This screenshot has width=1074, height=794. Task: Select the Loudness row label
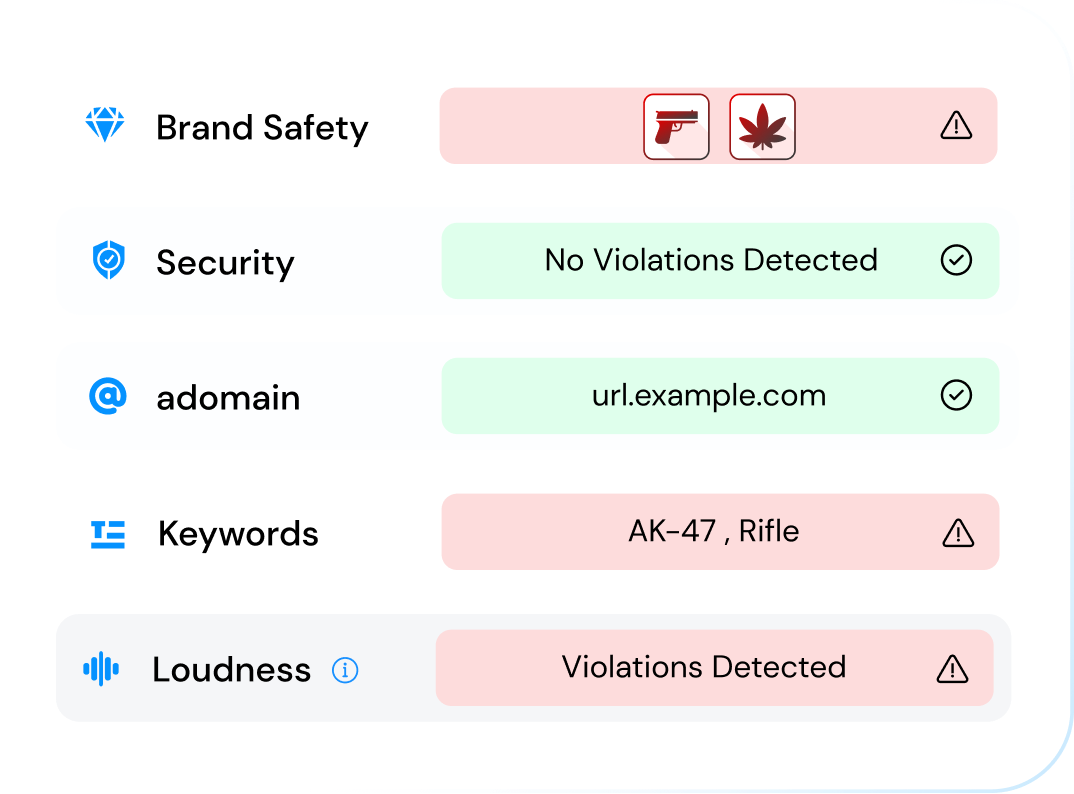click(x=231, y=669)
